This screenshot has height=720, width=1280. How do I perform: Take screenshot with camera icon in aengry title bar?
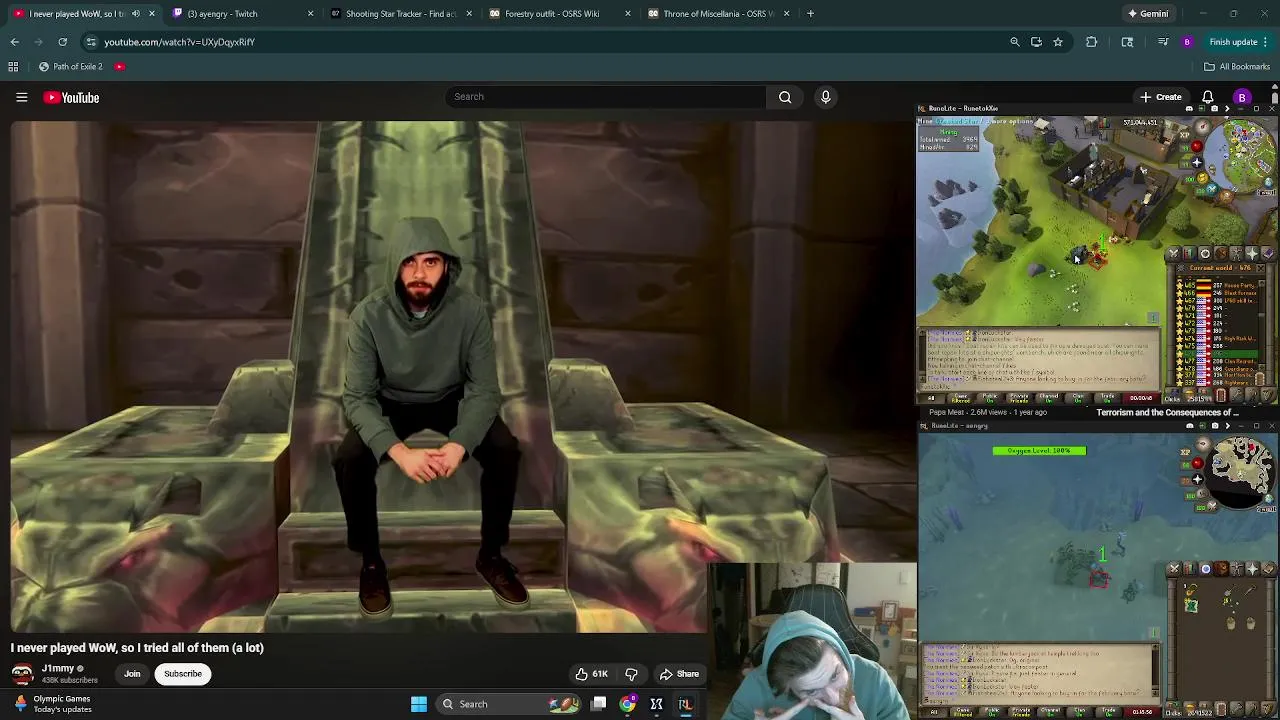pyautogui.click(x=1215, y=426)
